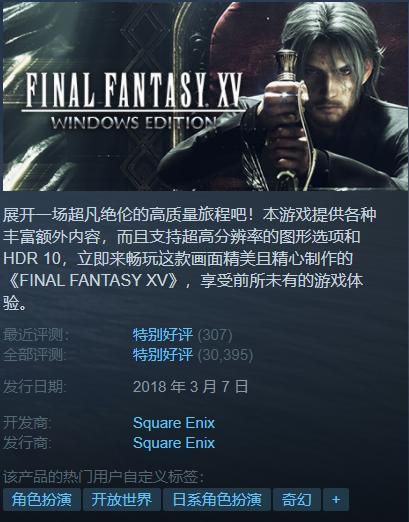Open the developer Square Enix link
The width and height of the screenshot is (409, 522).
[174, 423]
